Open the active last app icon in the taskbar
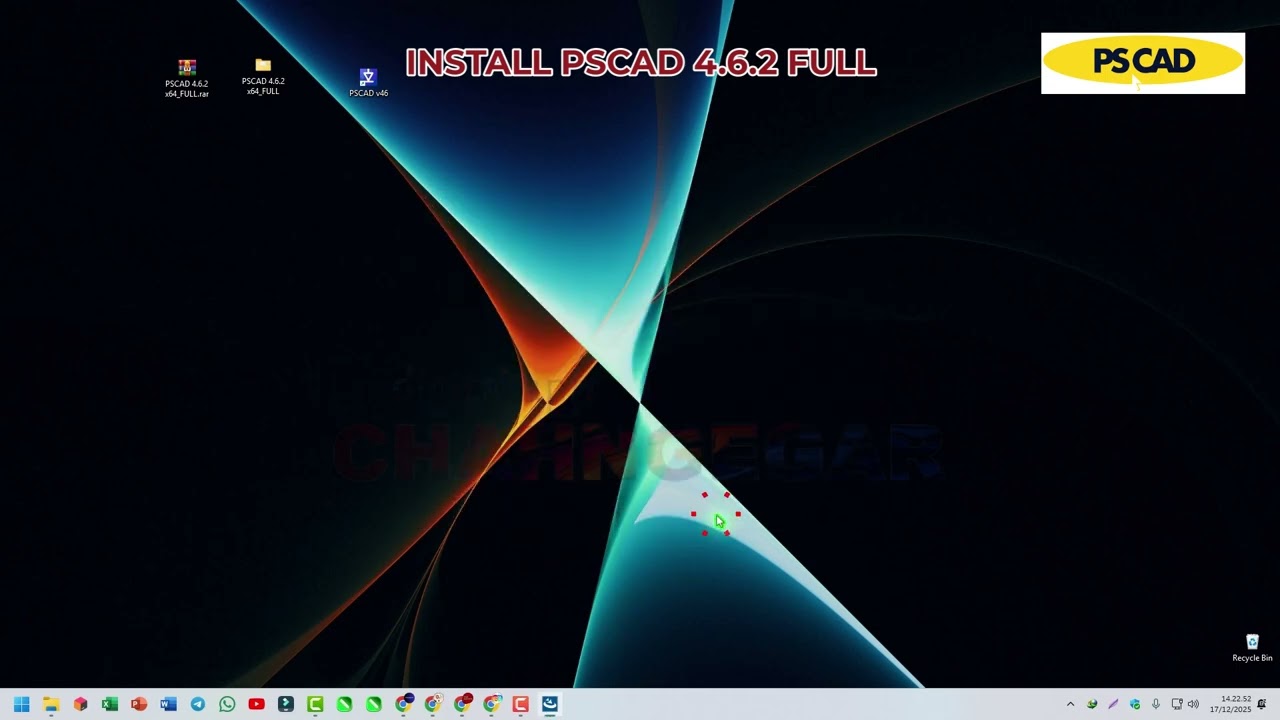This screenshot has width=1280, height=720. [x=550, y=704]
